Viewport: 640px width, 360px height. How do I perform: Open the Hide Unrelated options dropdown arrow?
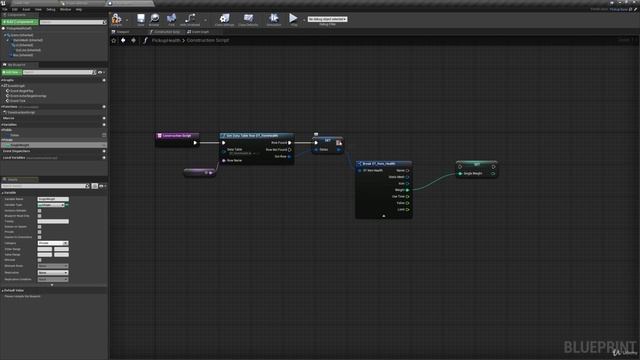click(x=205, y=20)
